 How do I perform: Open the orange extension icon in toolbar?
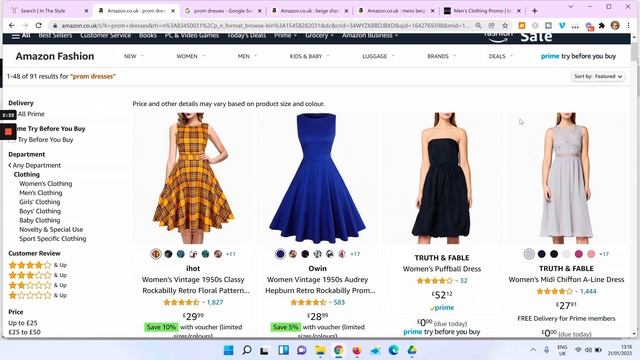[x=522, y=25]
